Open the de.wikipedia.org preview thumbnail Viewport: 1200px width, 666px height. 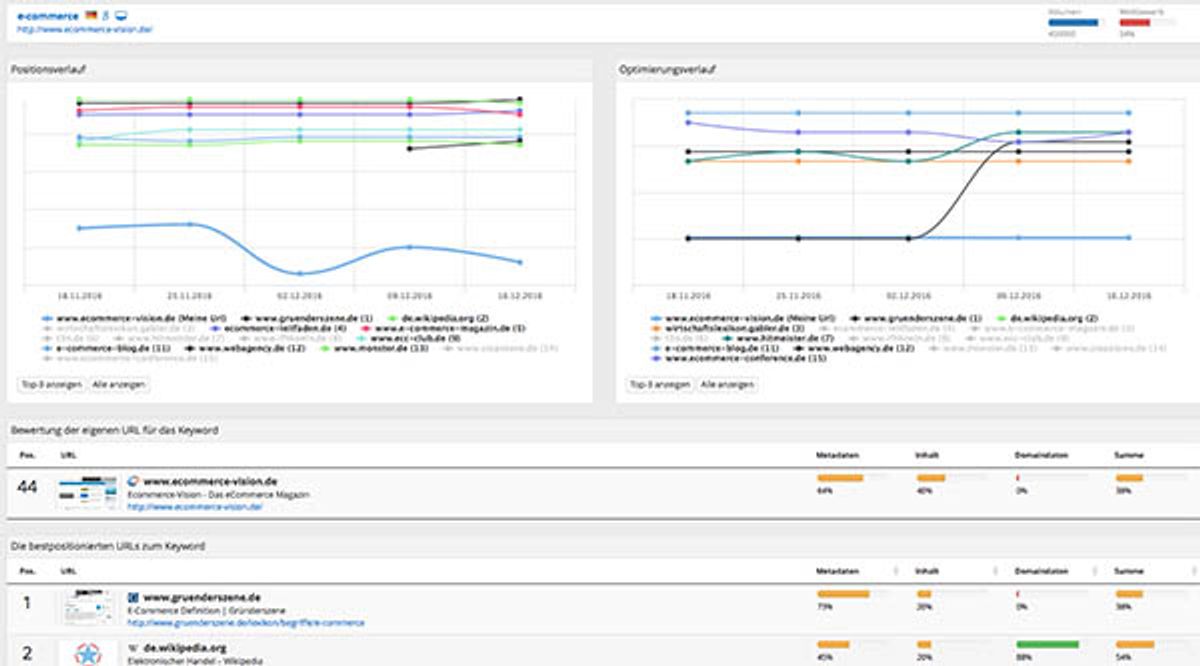tap(88, 653)
